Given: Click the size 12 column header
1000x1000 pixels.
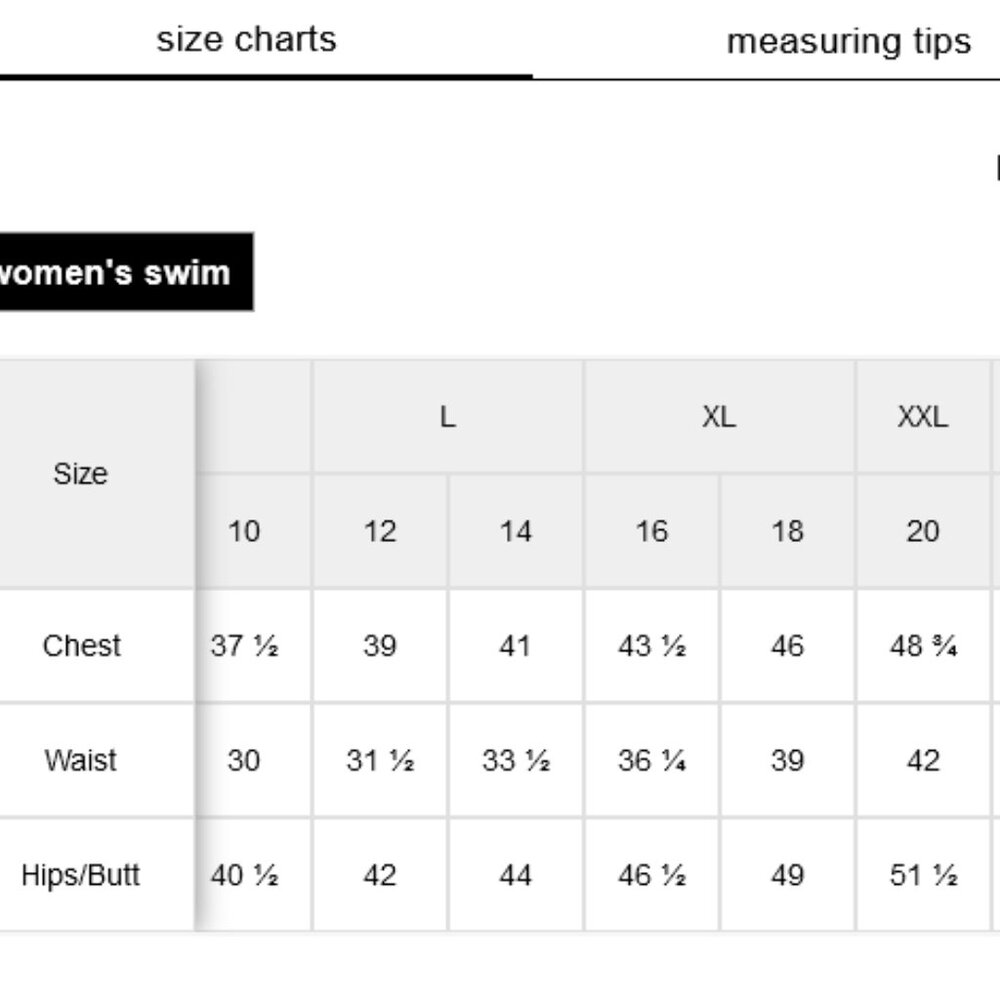Looking at the screenshot, I should click(x=380, y=531).
